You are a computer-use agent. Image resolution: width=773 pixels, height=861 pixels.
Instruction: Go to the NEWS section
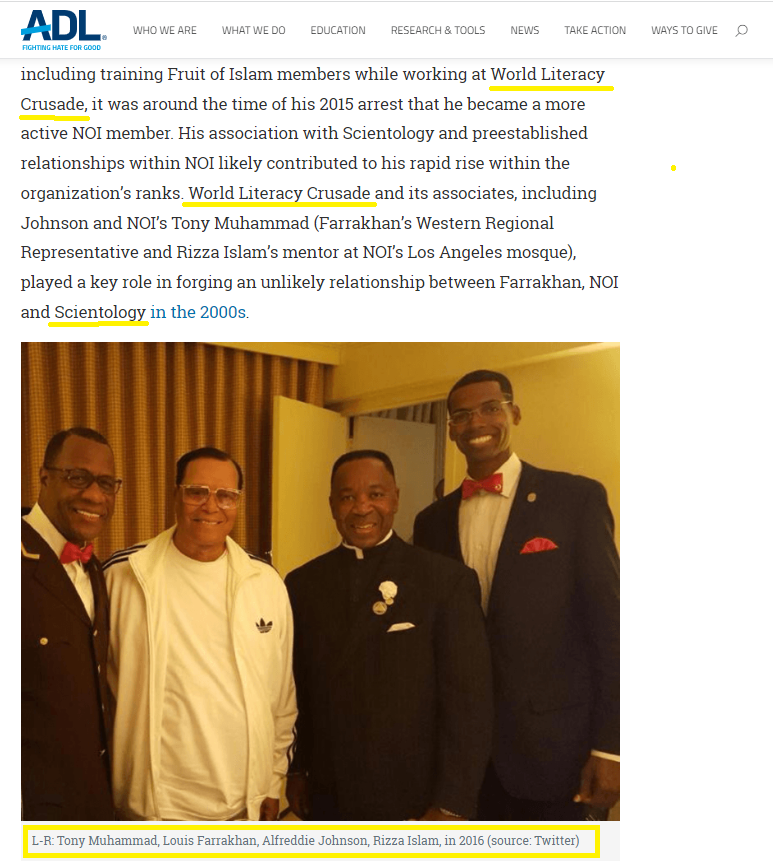tap(525, 30)
